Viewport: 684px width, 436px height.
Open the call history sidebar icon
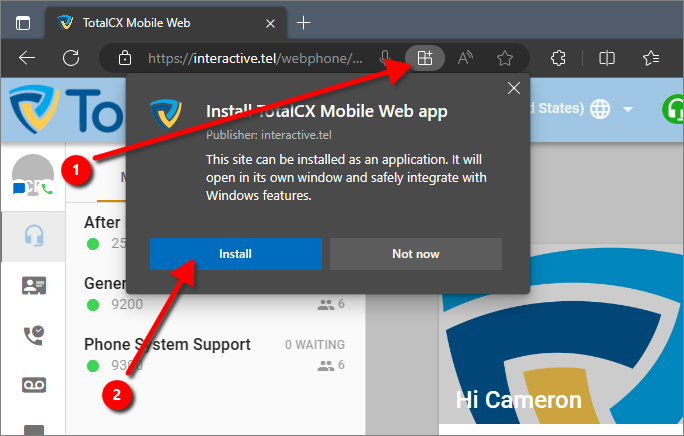[34, 335]
